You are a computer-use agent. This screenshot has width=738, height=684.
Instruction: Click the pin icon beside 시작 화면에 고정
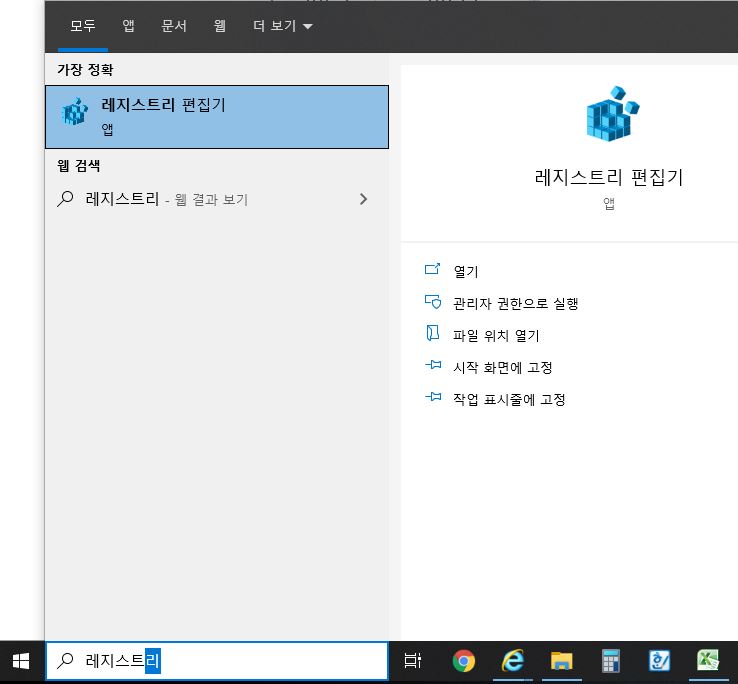tap(433, 365)
